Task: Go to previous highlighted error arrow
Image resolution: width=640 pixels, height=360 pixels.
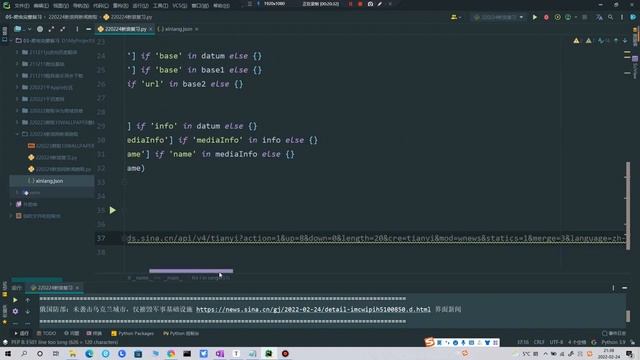Action: [x=616, y=41]
